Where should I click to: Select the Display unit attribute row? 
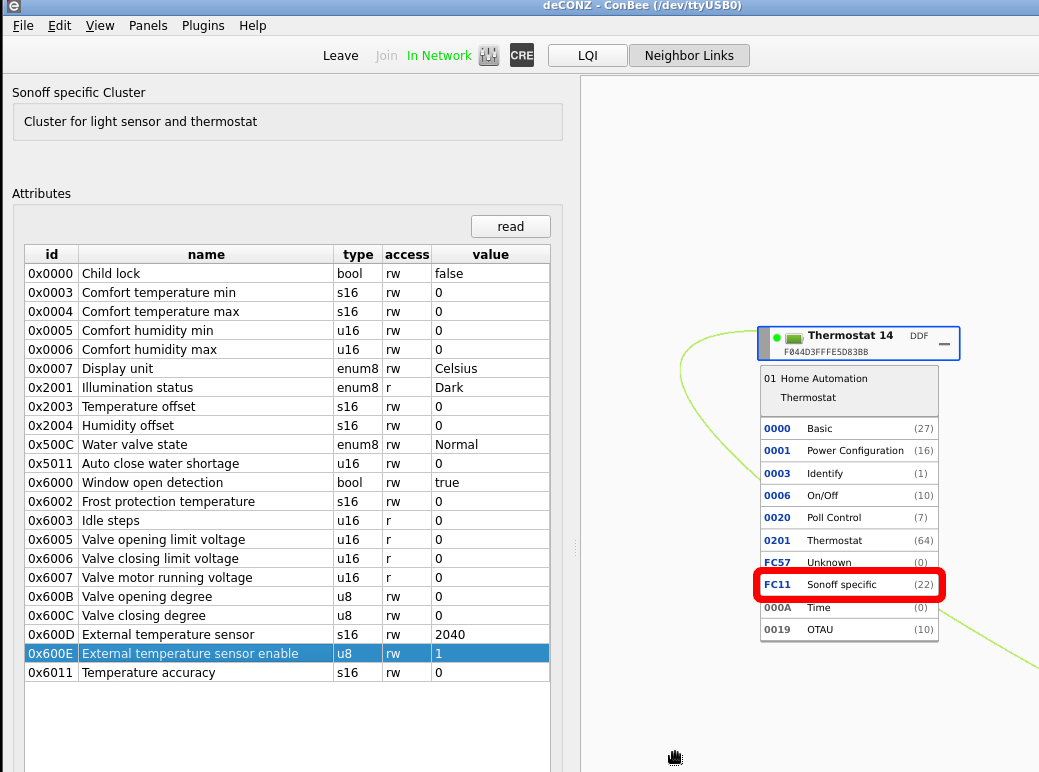(x=287, y=368)
